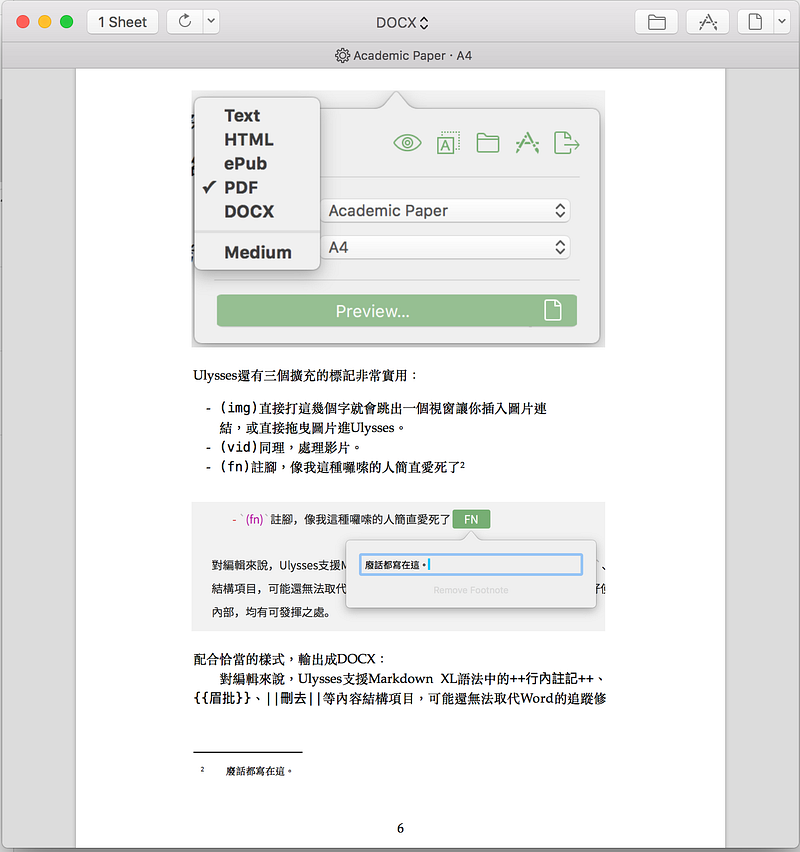
Task: Click the Ulysses heading sentence above list
Action: click(x=305, y=375)
